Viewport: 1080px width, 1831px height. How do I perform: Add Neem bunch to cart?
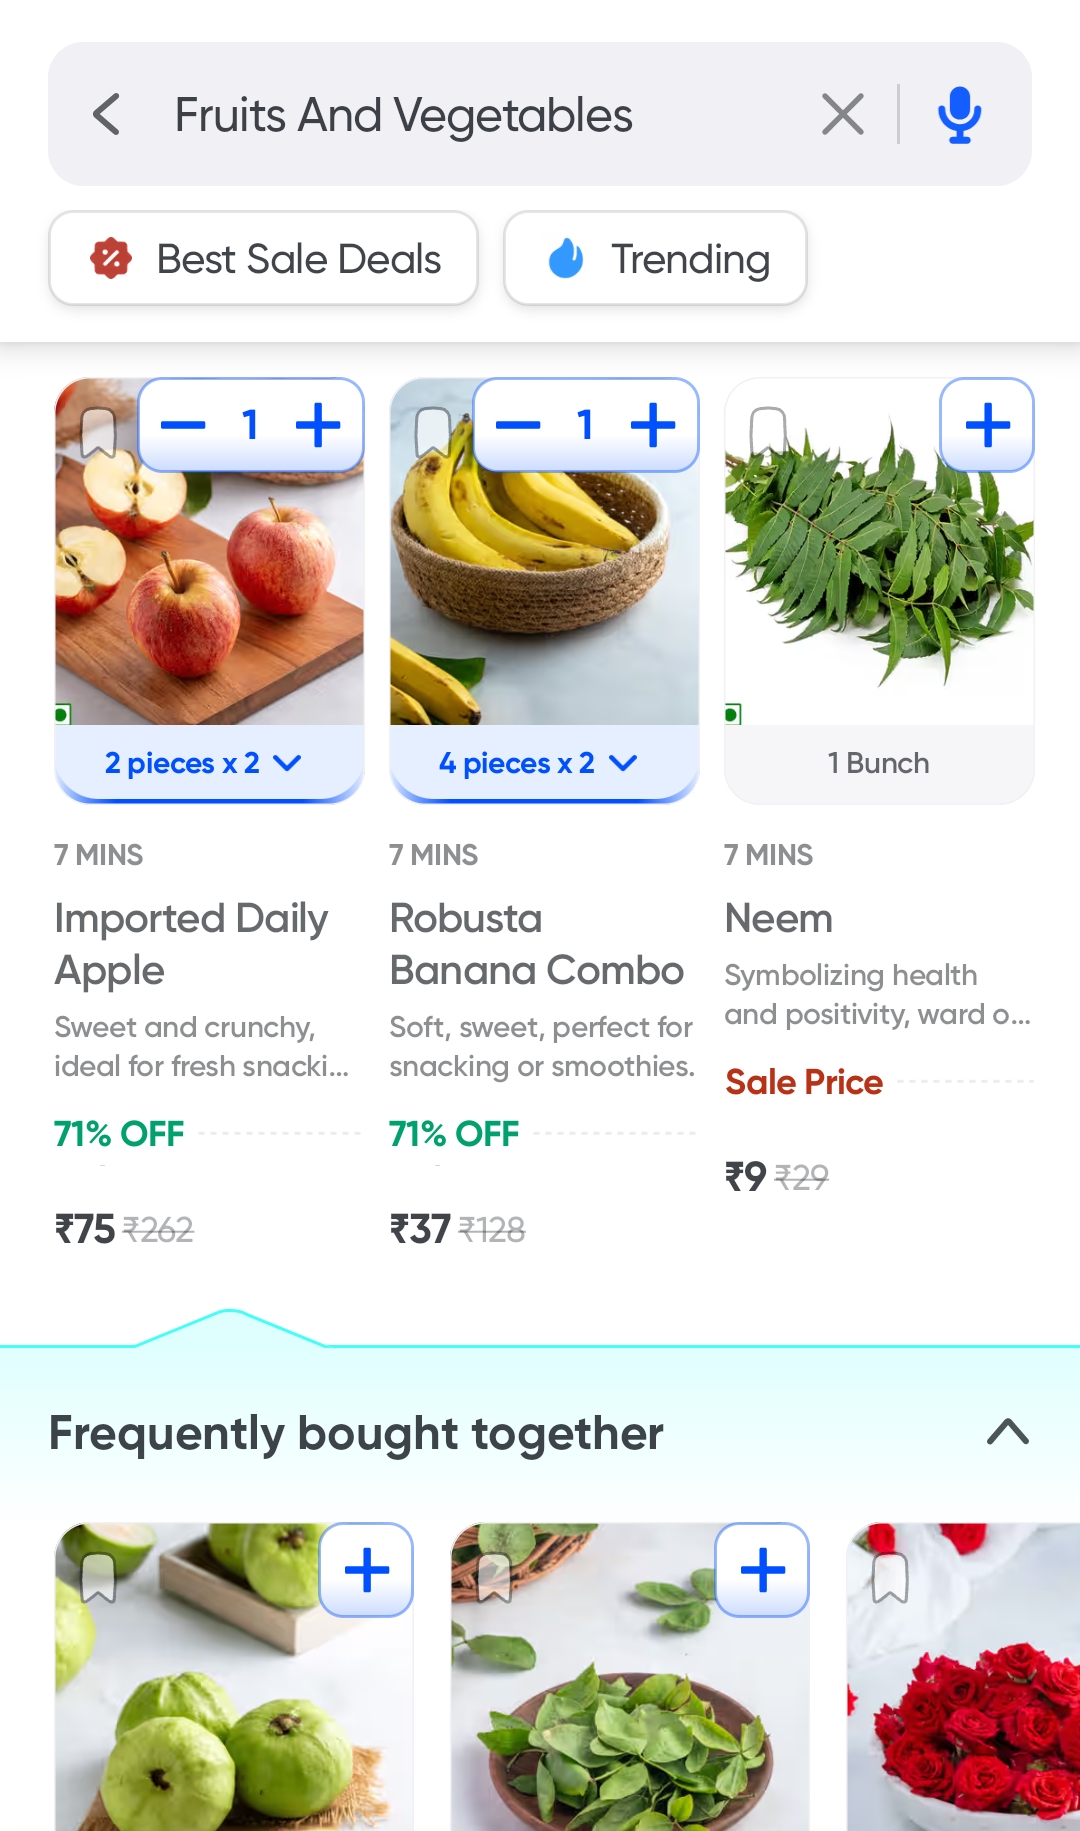coord(987,426)
